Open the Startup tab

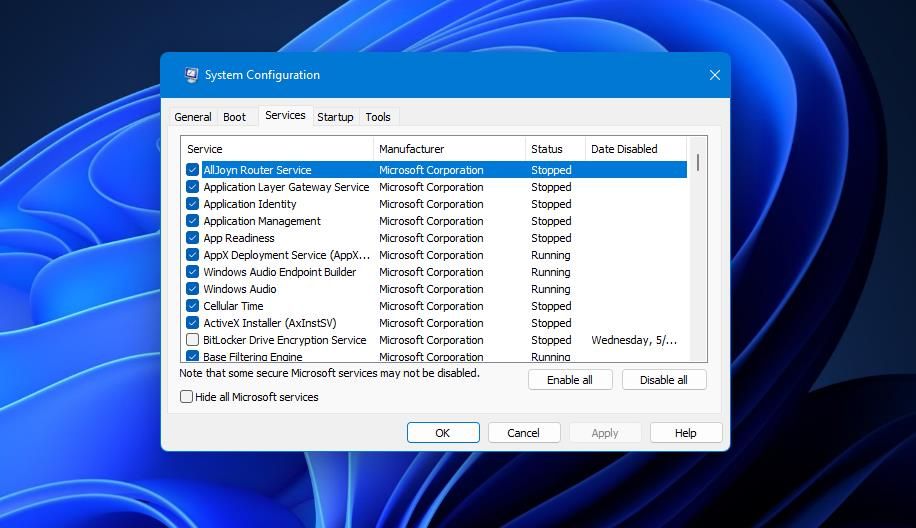click(335, 117)
